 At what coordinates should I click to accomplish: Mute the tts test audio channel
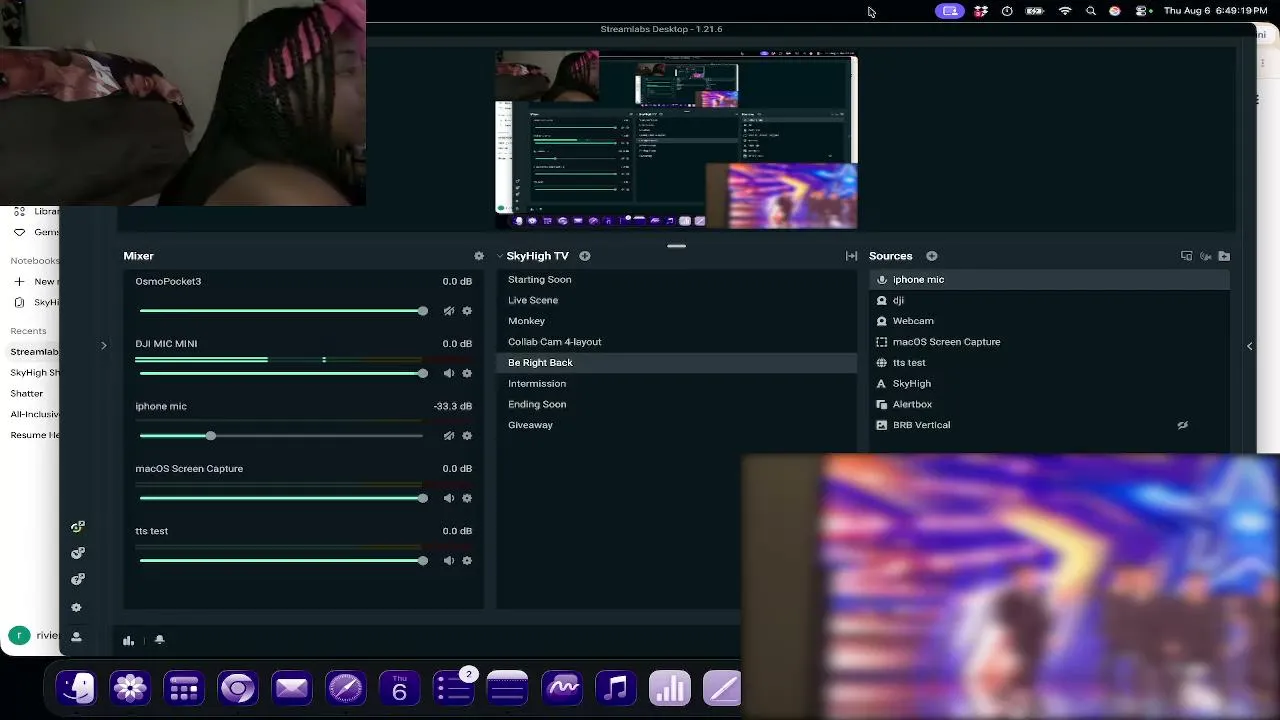[x=449, y=561]
